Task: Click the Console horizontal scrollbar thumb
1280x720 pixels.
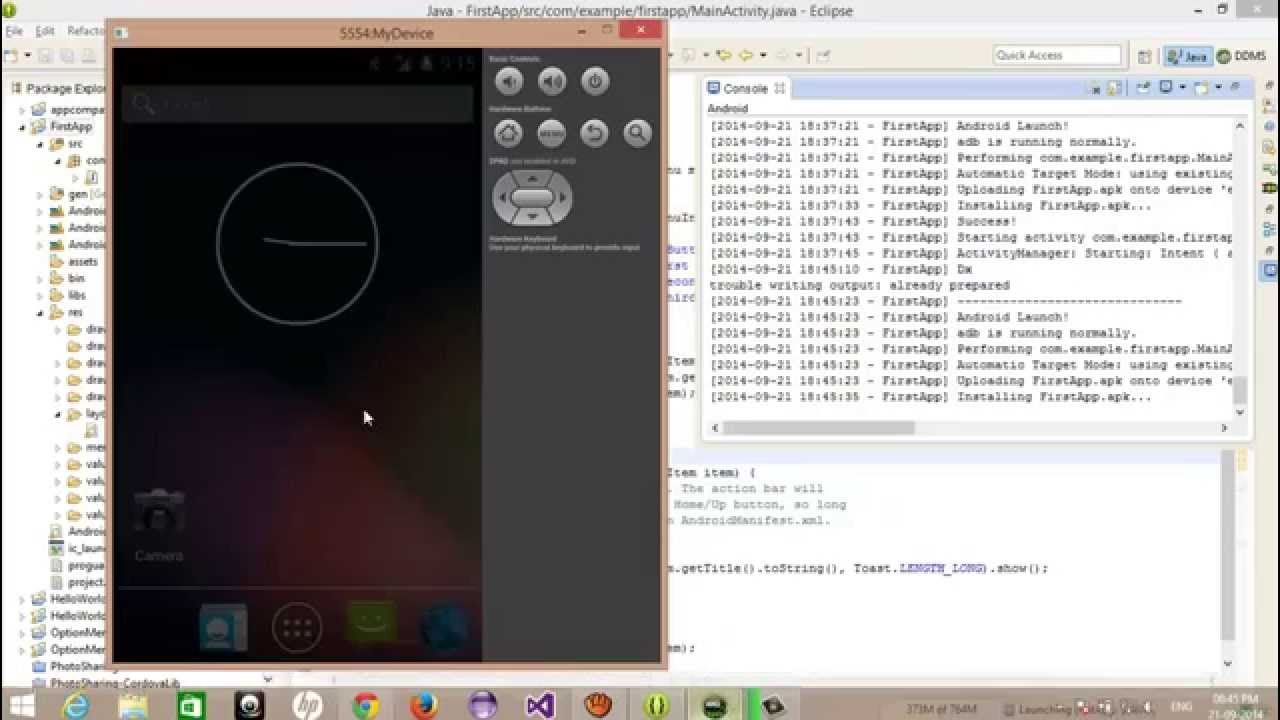Action: (819, 427)
